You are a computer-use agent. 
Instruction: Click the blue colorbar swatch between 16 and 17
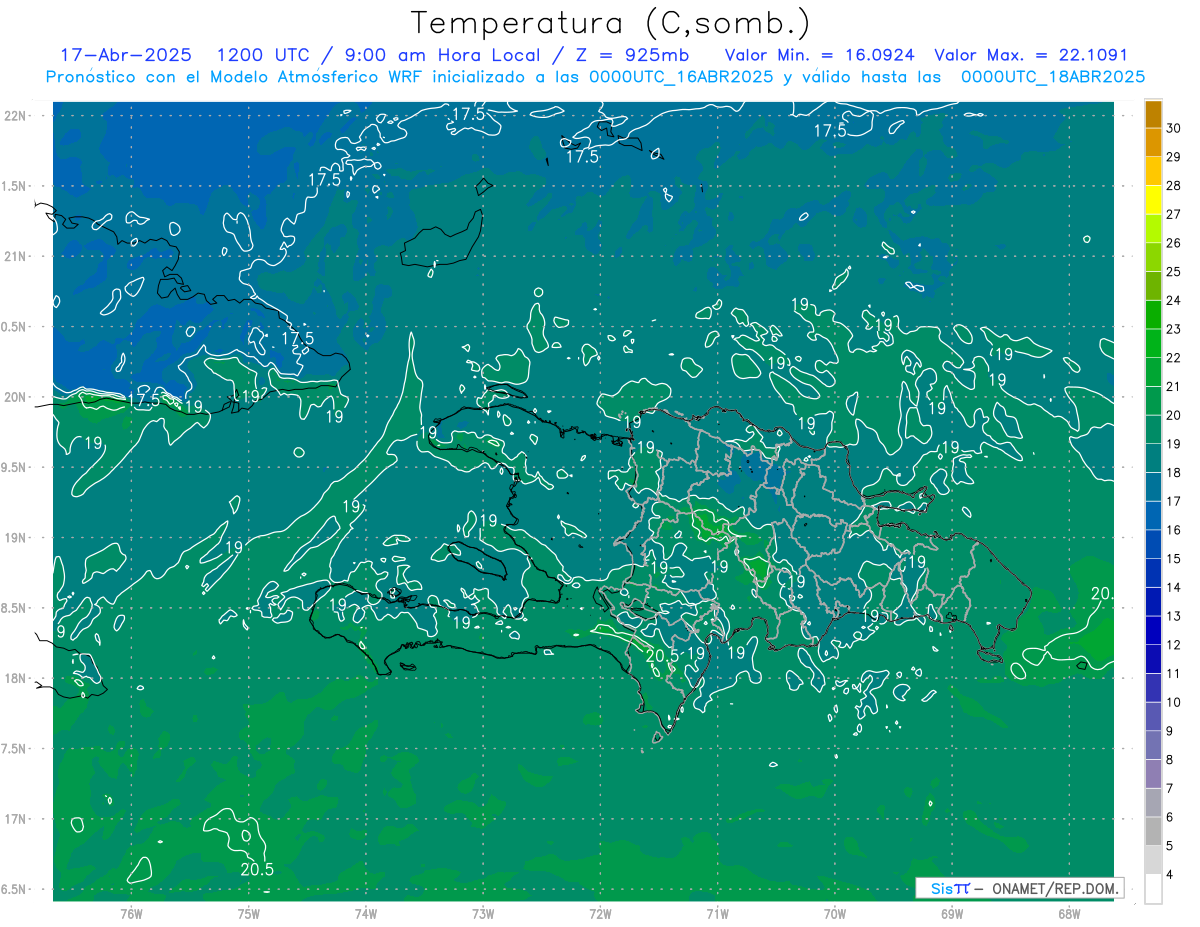click(1153, 516)
